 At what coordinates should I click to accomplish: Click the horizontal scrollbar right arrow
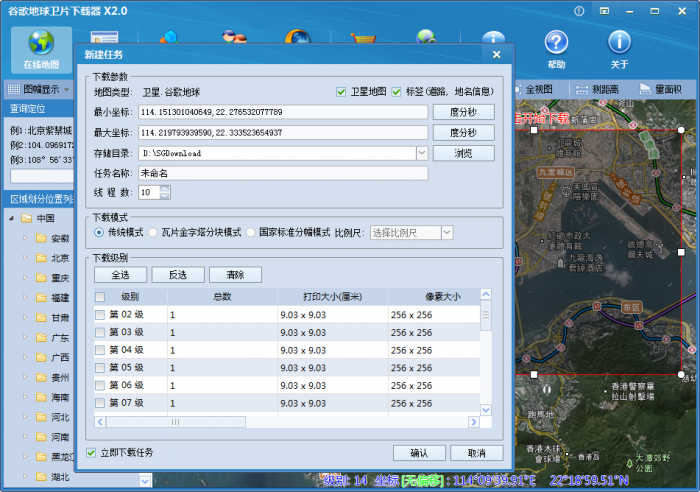(474, 422)
